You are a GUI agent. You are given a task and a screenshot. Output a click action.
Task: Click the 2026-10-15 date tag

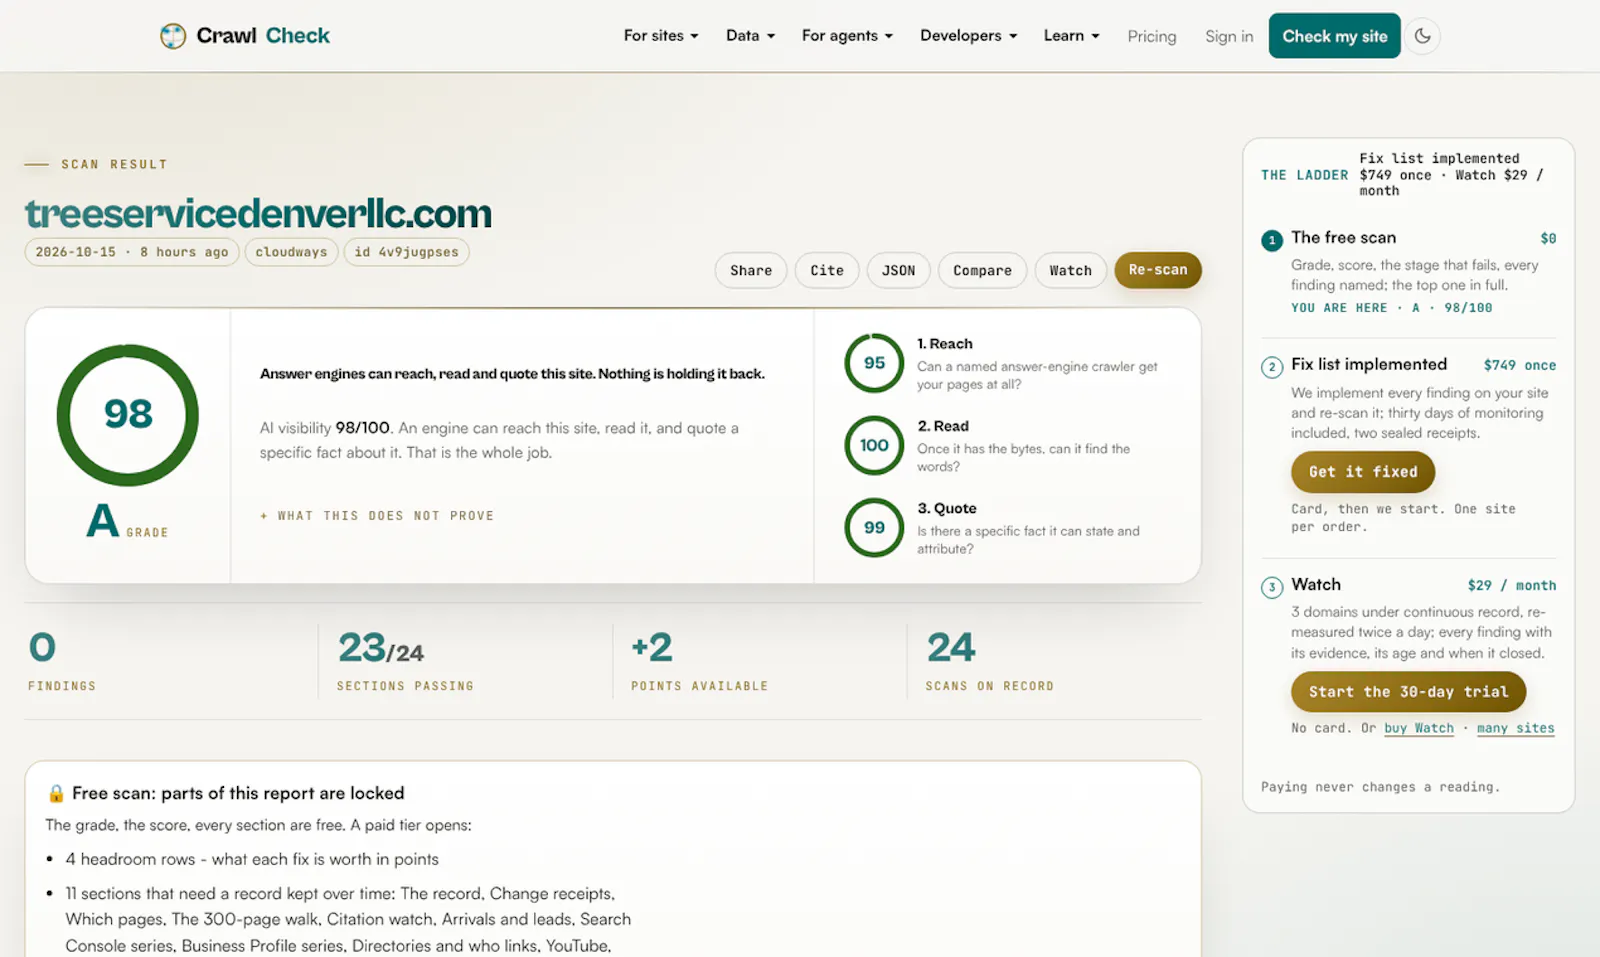click(x=132, y=252)
